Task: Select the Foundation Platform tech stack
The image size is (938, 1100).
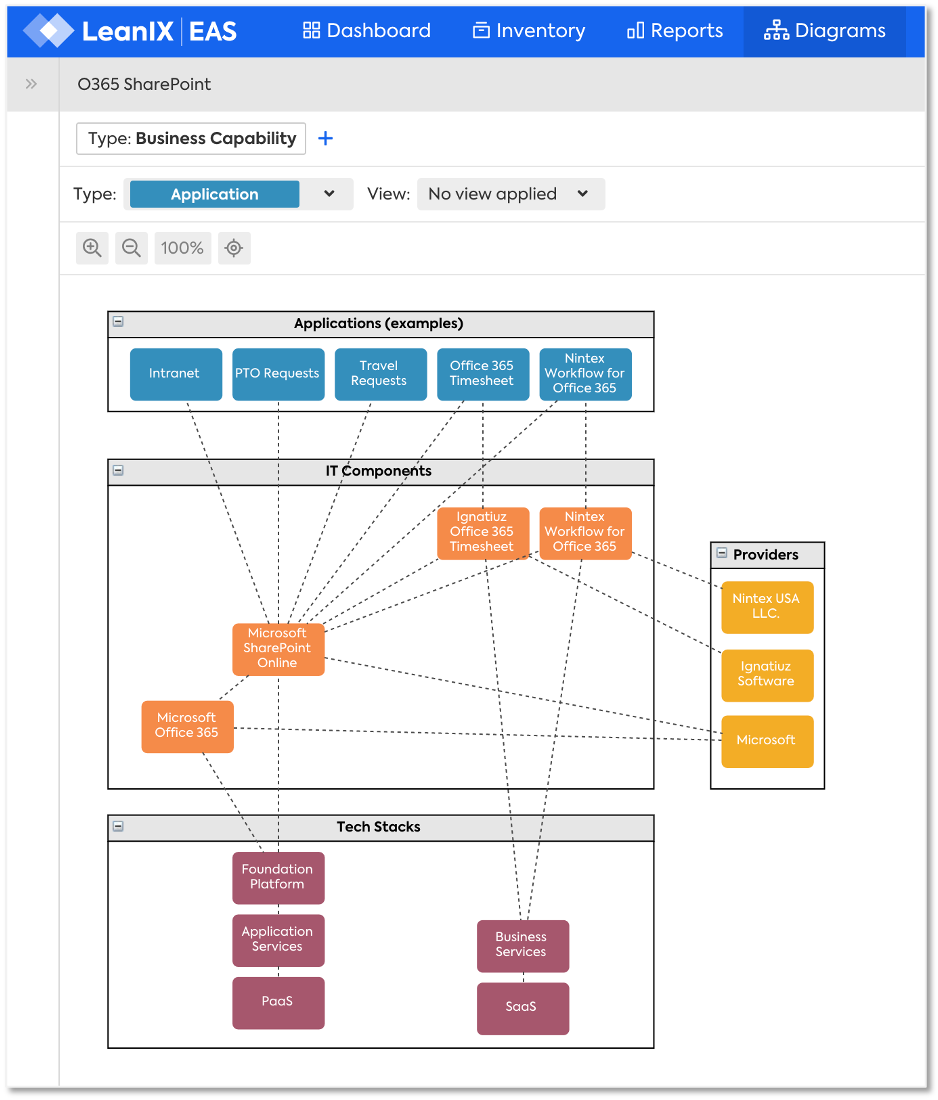Action: (279, 878)
